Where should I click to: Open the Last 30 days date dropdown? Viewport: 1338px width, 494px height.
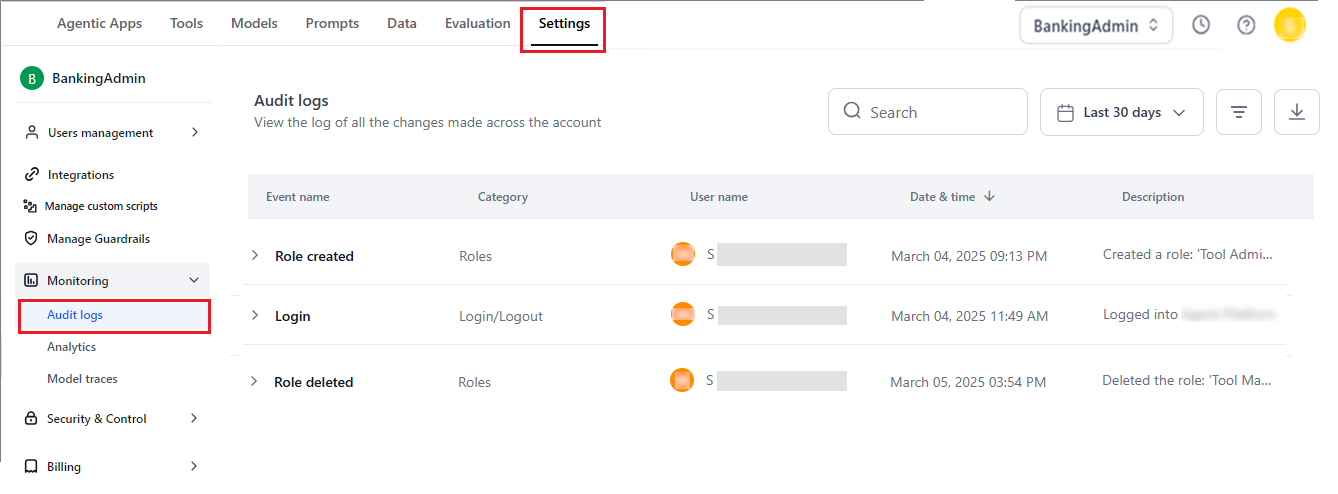pos(1121,112)
